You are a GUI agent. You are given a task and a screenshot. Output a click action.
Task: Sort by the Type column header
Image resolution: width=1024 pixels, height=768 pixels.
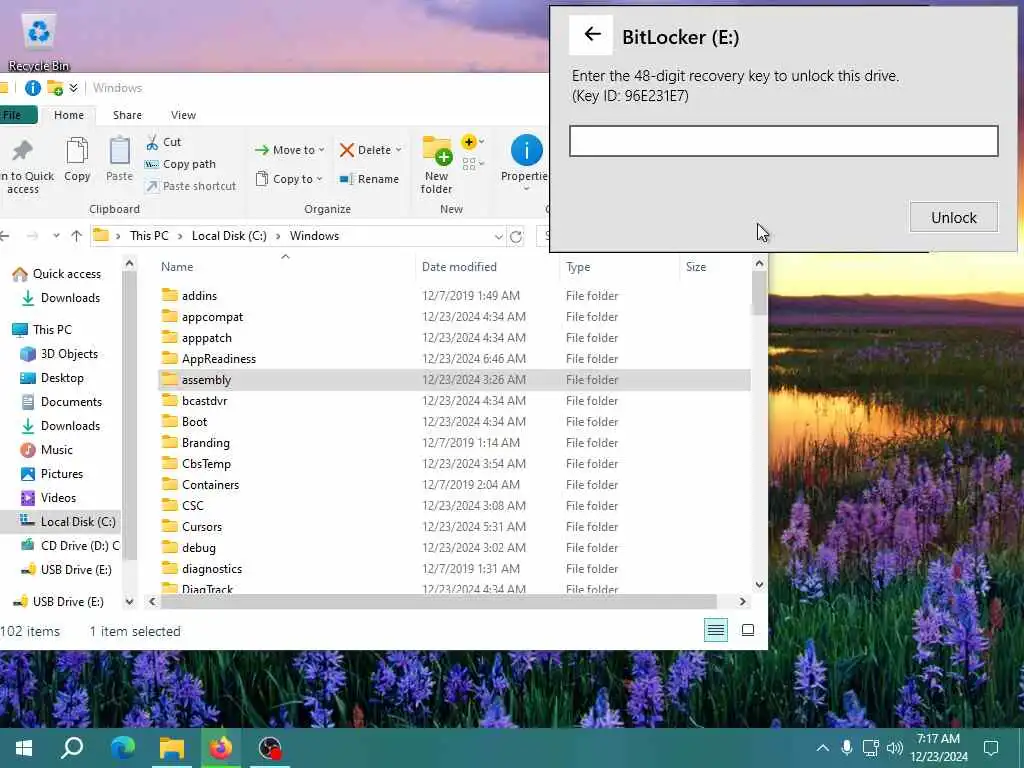click(578, 266)
